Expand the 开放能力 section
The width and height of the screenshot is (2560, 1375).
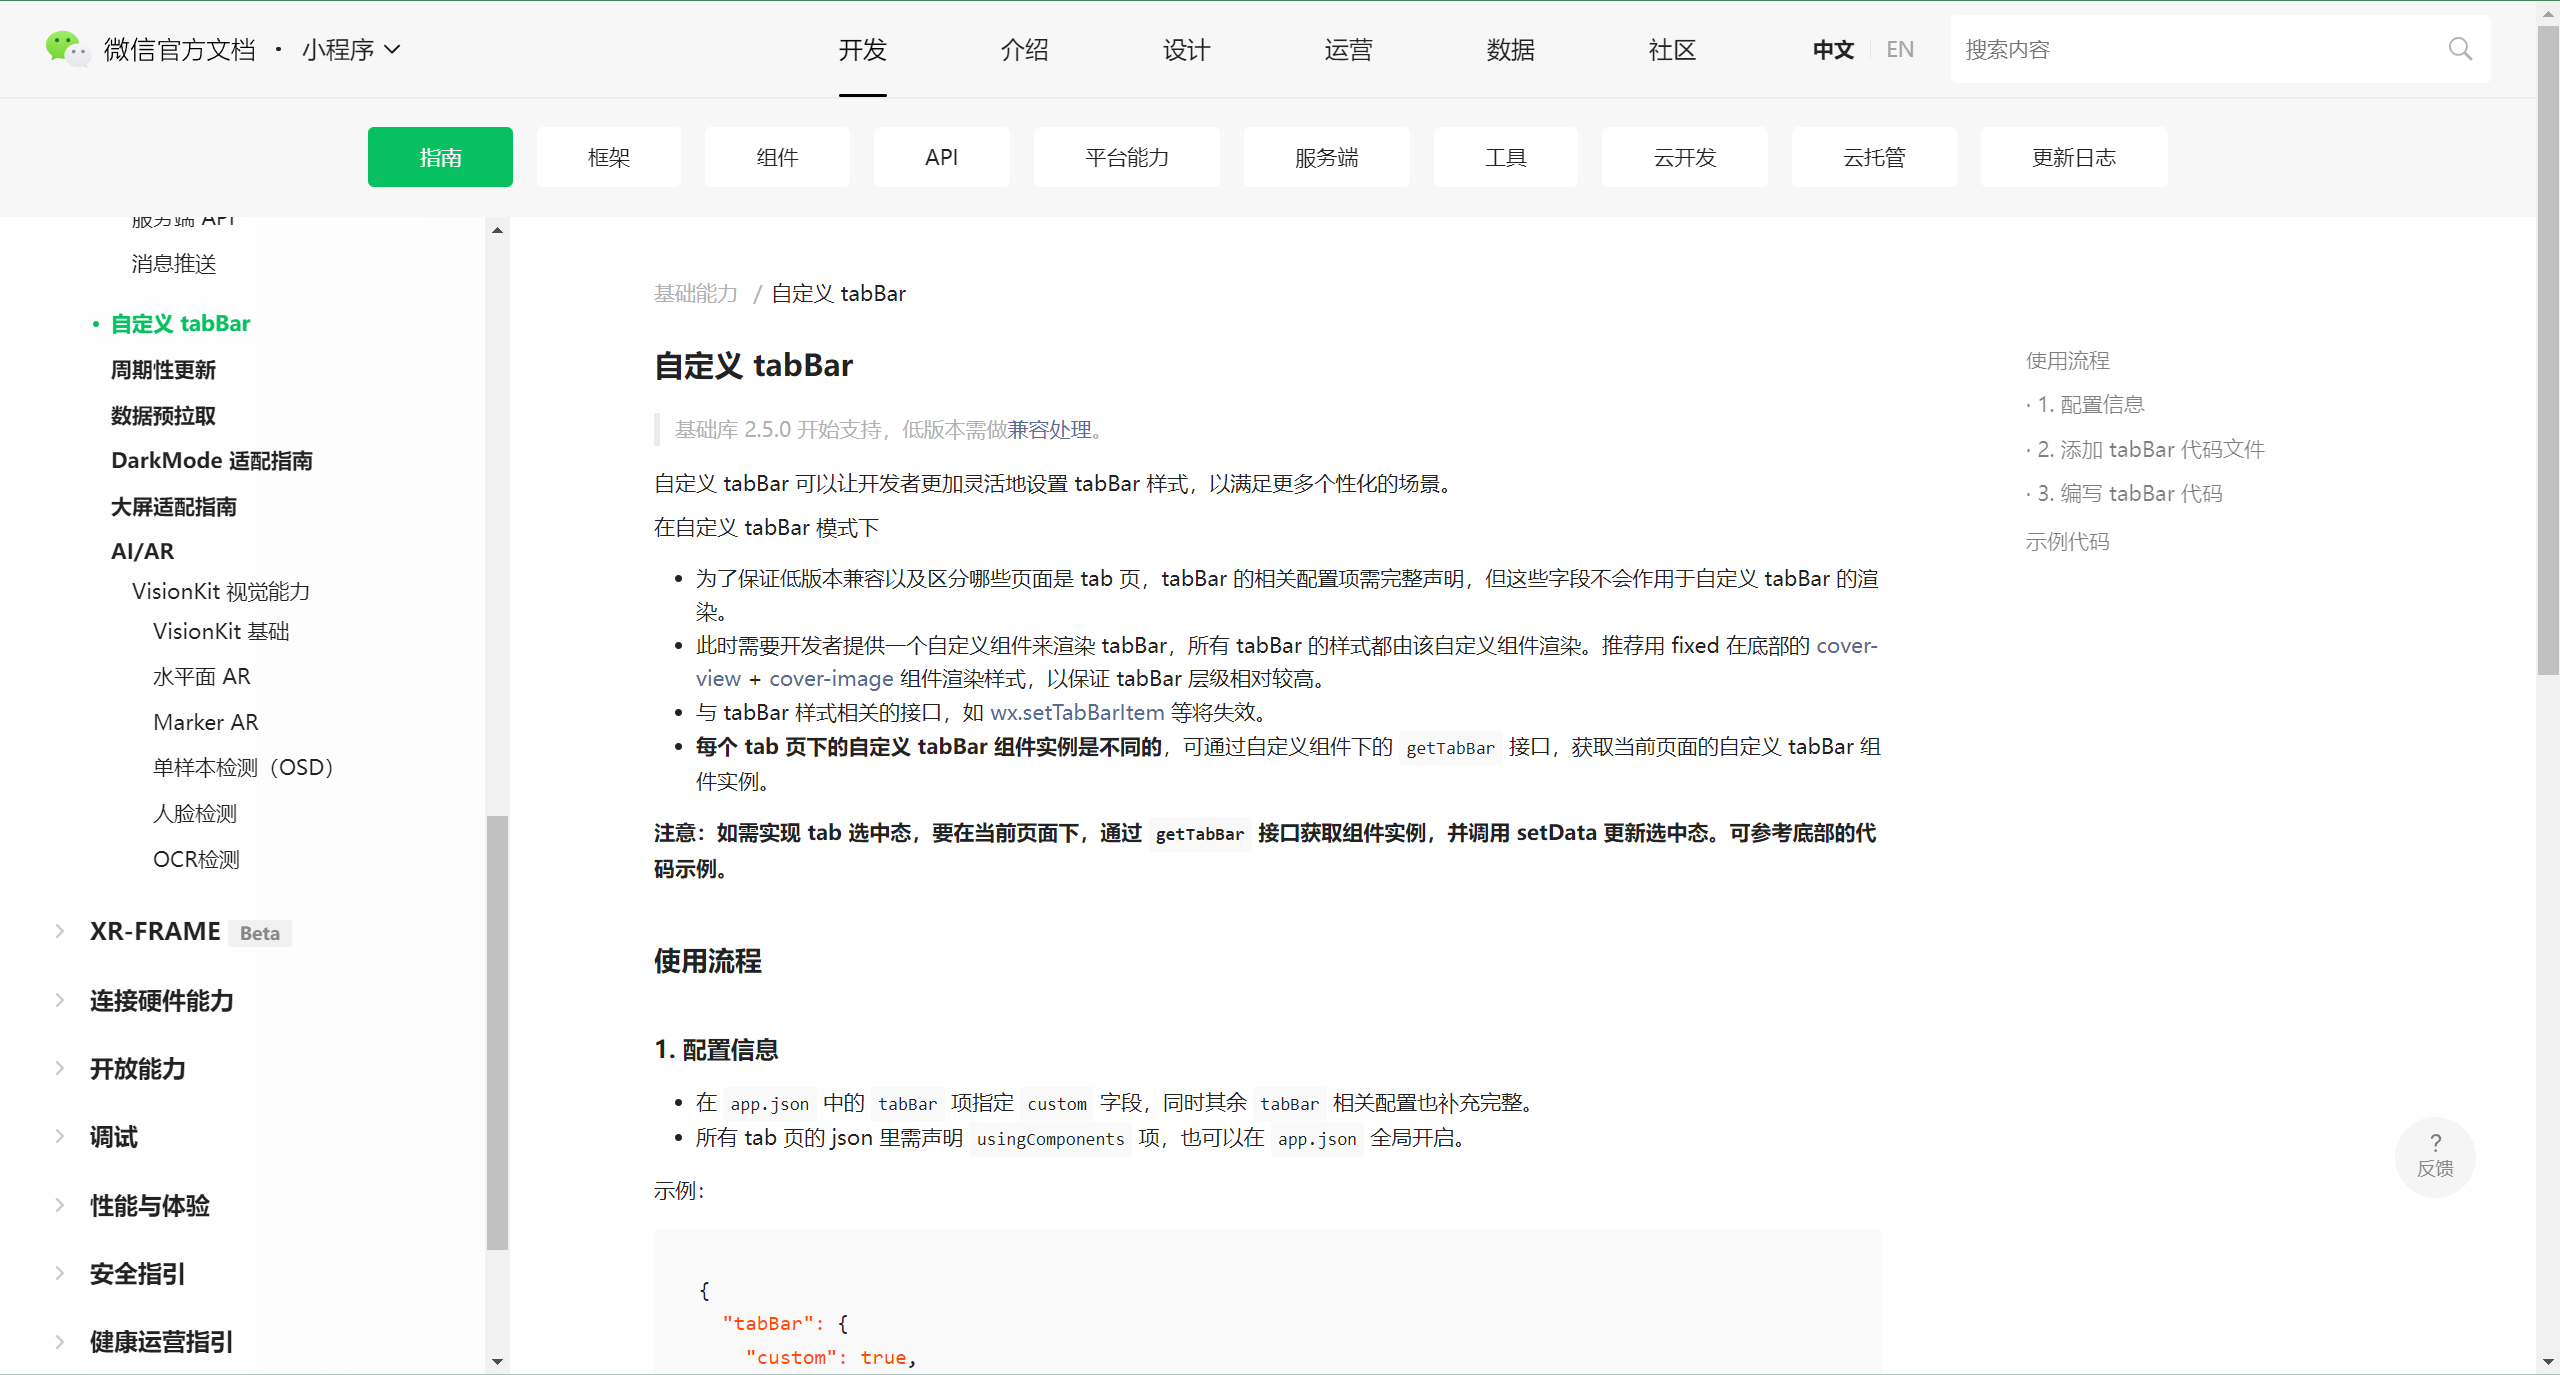pos(60,1068)
